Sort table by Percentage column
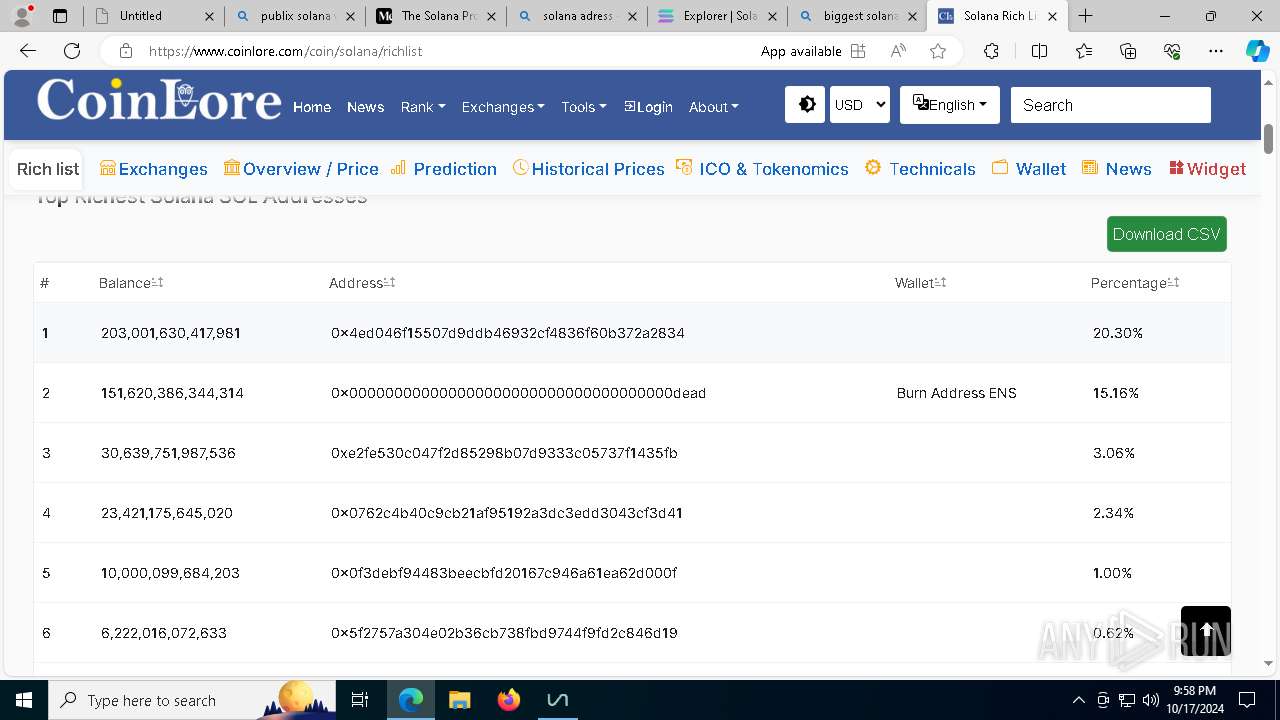 click(1135, 283)
